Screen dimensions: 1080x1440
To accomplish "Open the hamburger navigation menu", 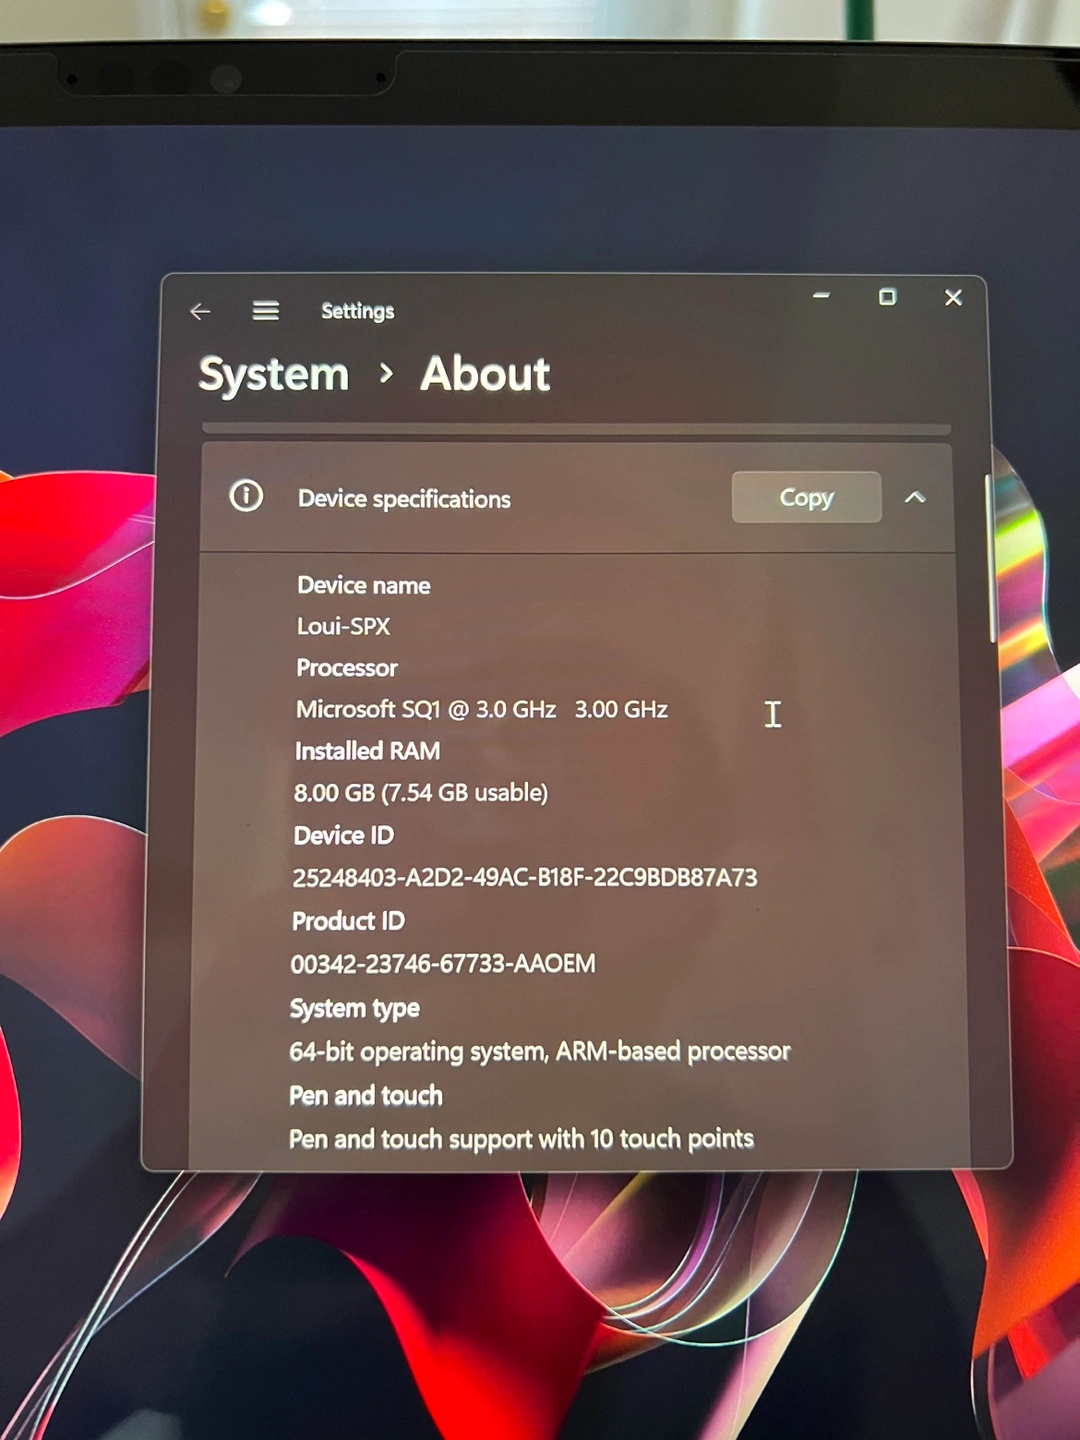I will tap(265, 311).
